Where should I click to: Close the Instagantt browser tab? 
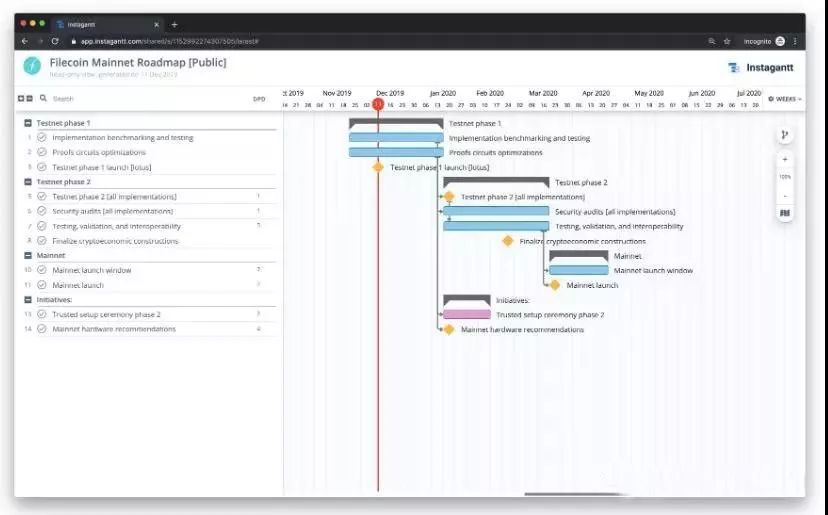pyautogui.click(x=156, y=24)
